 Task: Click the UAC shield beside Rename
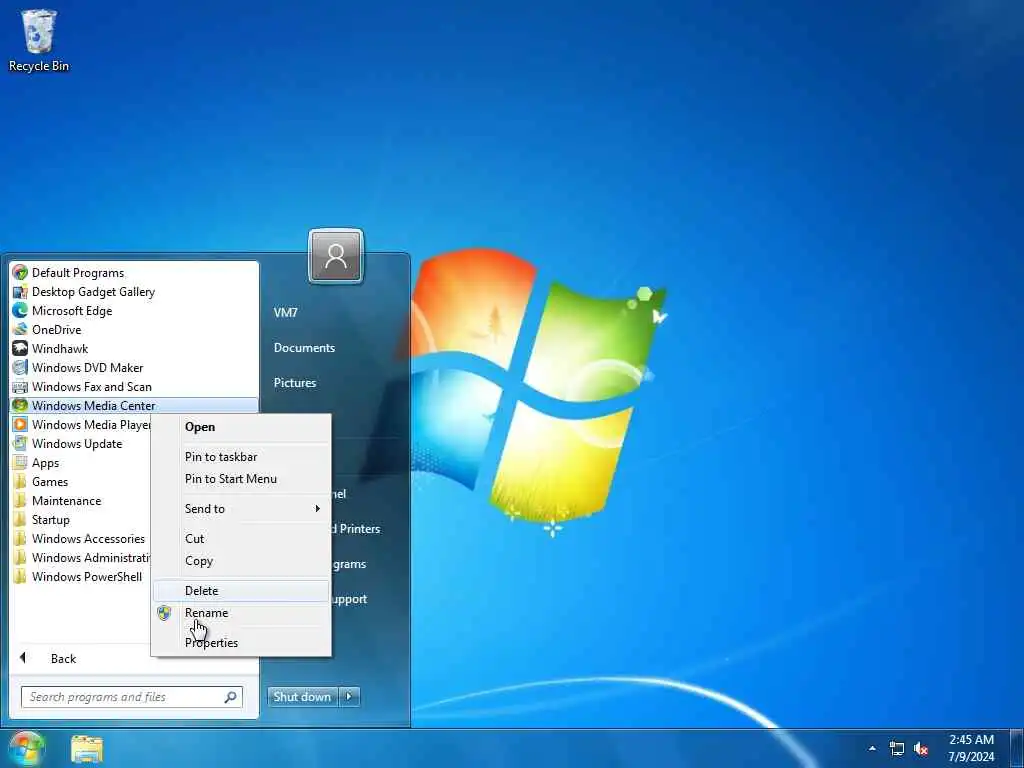(164, 613)
